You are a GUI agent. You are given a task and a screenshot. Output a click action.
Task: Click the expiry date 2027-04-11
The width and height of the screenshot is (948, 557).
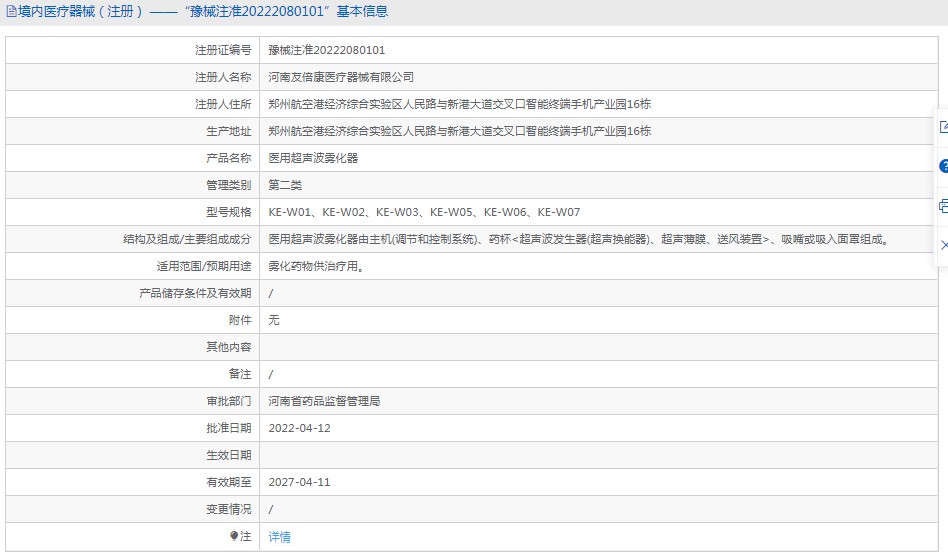[299, 482]
